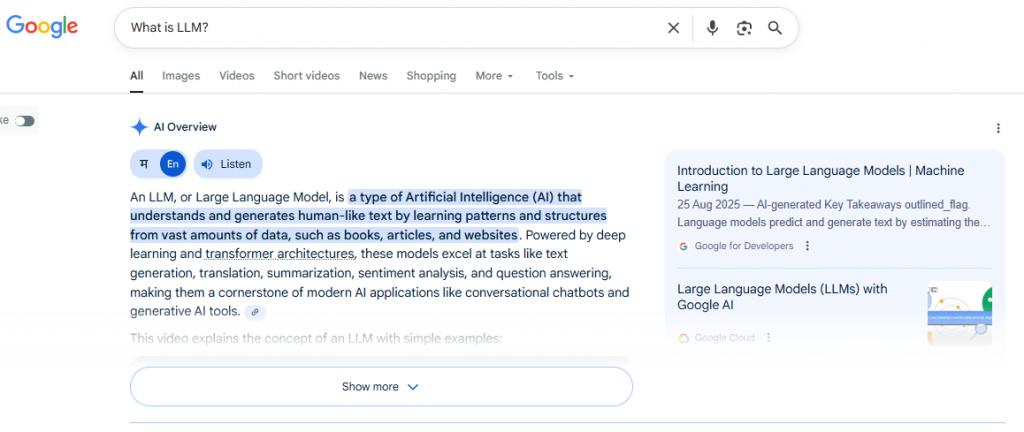Click the link chip after generative AI tools
Screen dimensions: 1024x432
coord(255,312)
